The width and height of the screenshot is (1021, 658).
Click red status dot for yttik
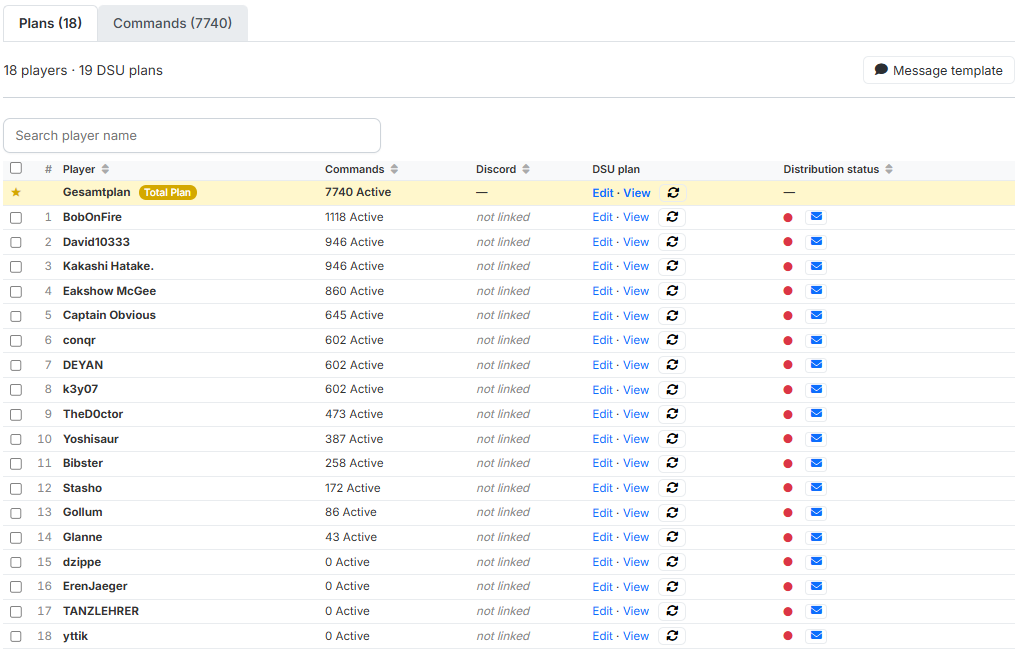(788, 636)
